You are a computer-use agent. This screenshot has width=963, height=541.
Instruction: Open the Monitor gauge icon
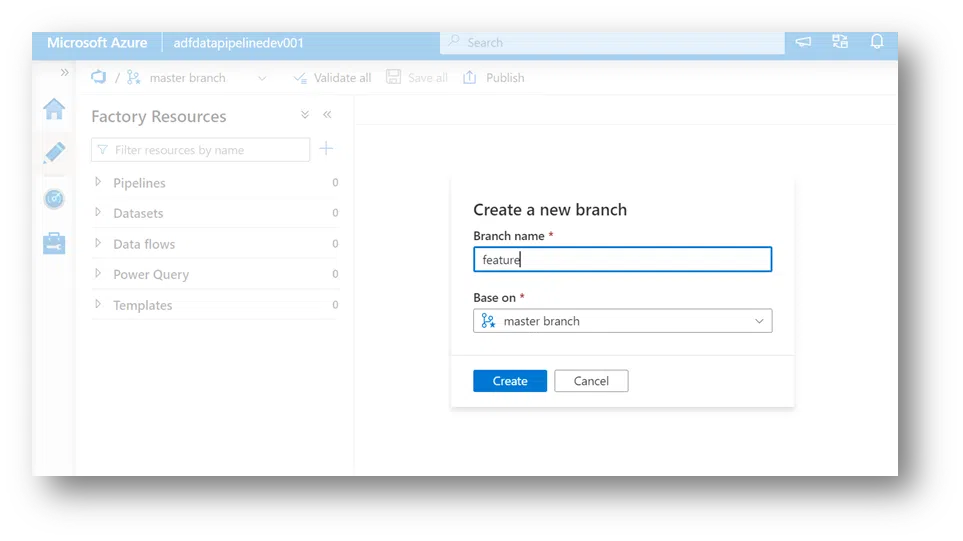coord(54,199)
